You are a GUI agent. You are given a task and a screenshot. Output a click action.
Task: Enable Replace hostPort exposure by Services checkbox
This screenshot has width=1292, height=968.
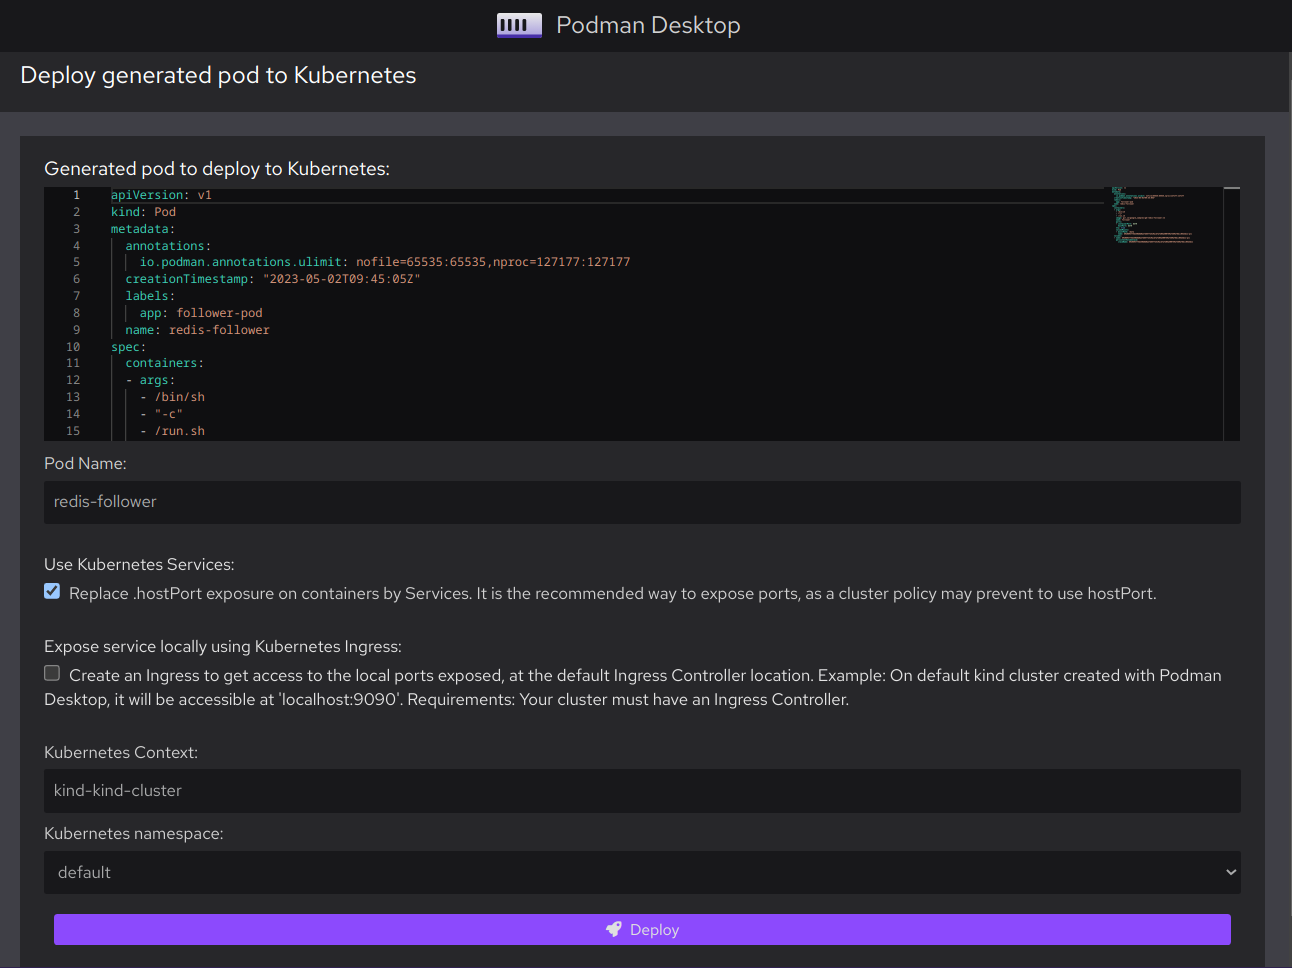pos(52,591)
